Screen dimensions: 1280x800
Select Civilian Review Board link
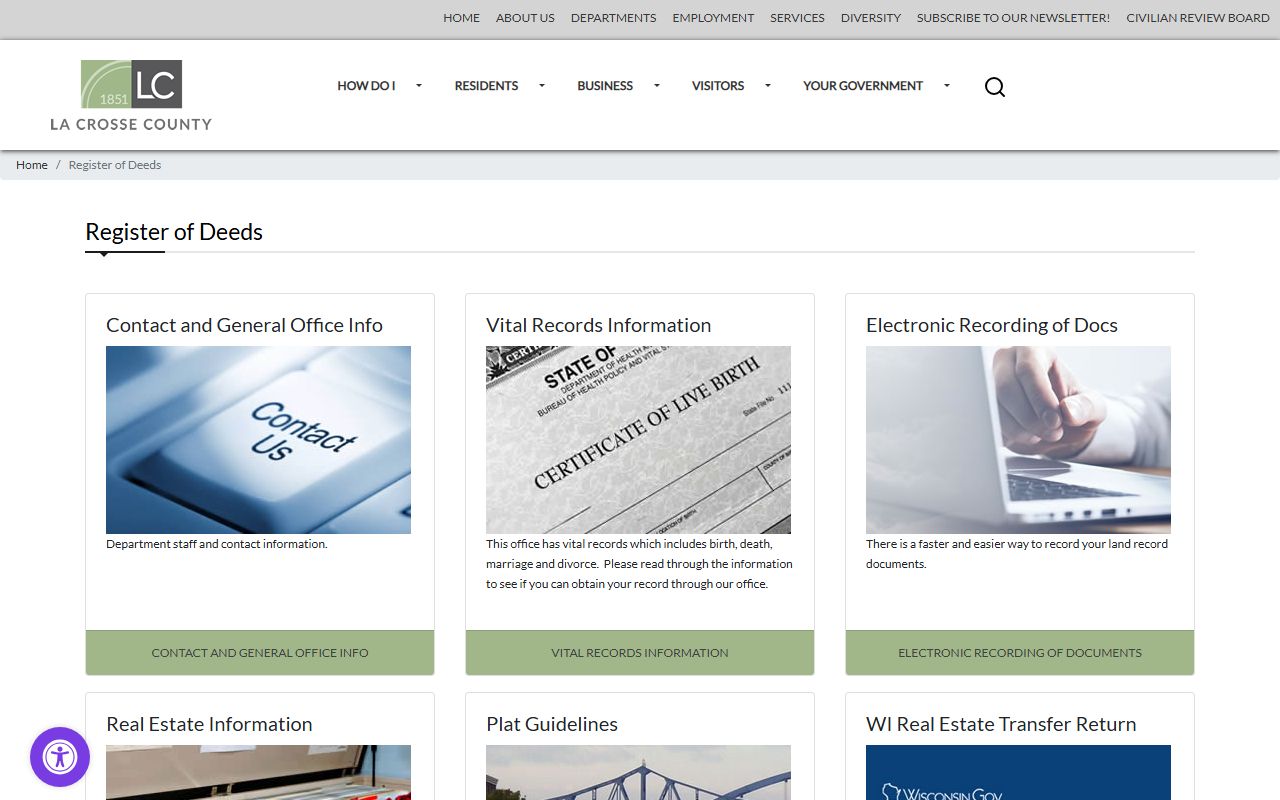[1197, 18]
